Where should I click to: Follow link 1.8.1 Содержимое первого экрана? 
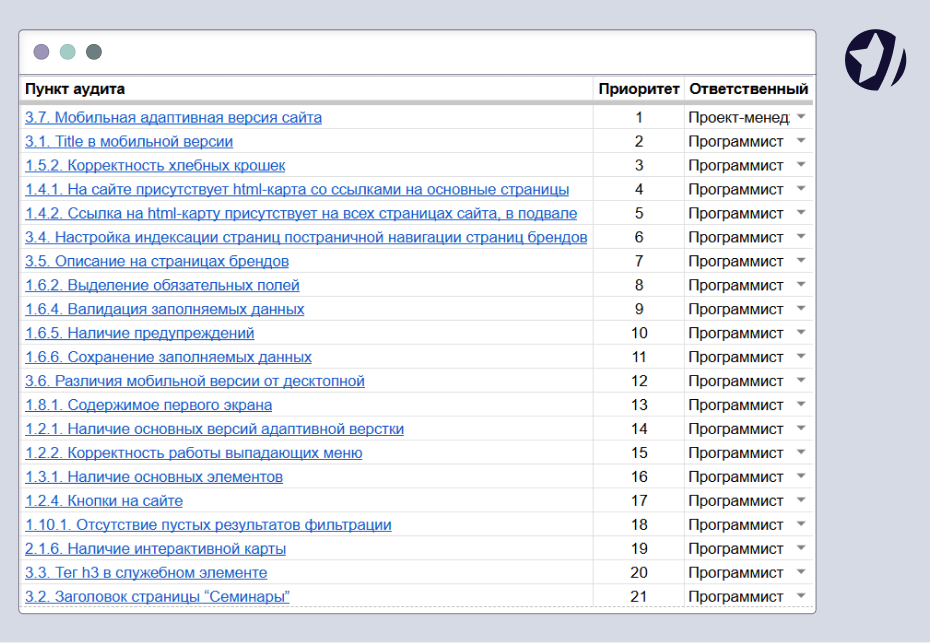click(x=148, y=405)
